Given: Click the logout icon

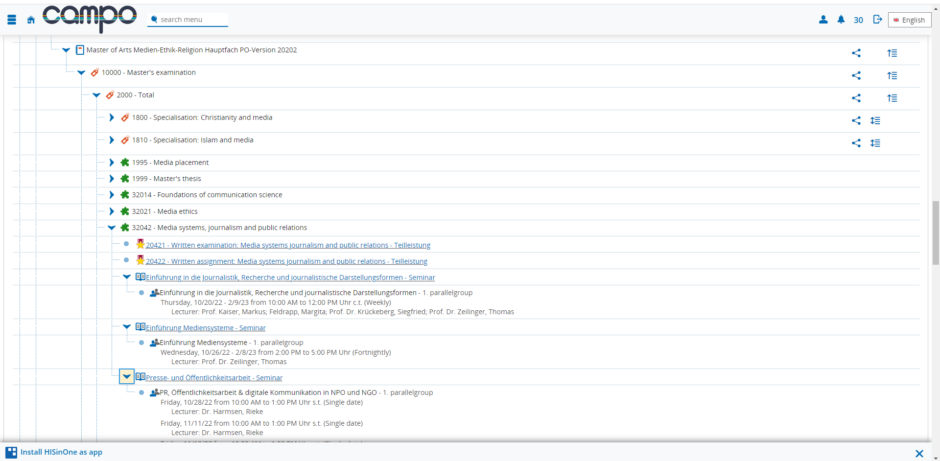Looking at the screenshot, I should click(877, 20).
